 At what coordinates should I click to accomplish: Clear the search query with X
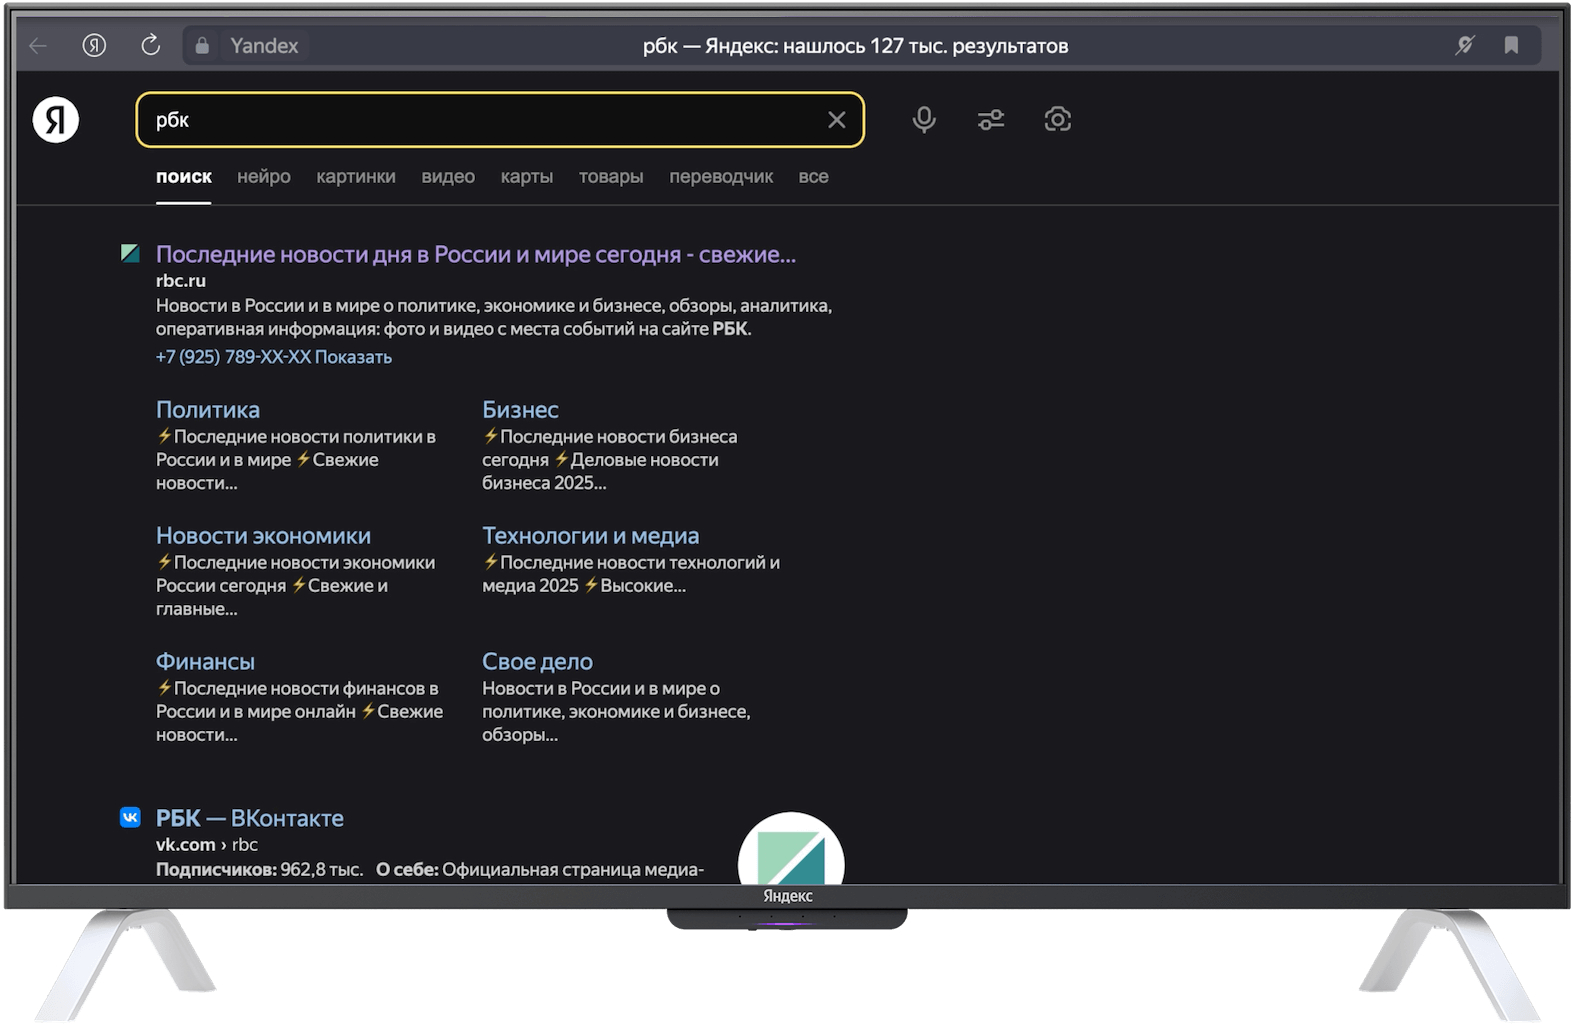[837, 120]
